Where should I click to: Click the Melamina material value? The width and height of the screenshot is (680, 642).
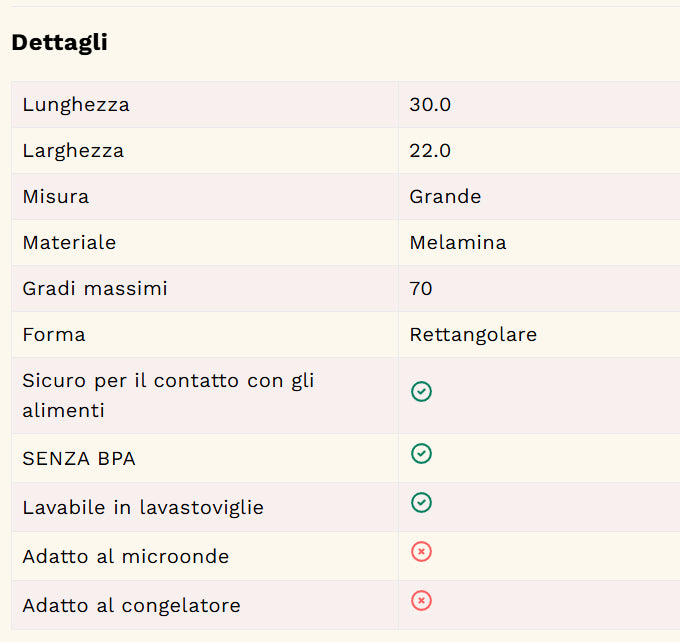tap(458, 243)
